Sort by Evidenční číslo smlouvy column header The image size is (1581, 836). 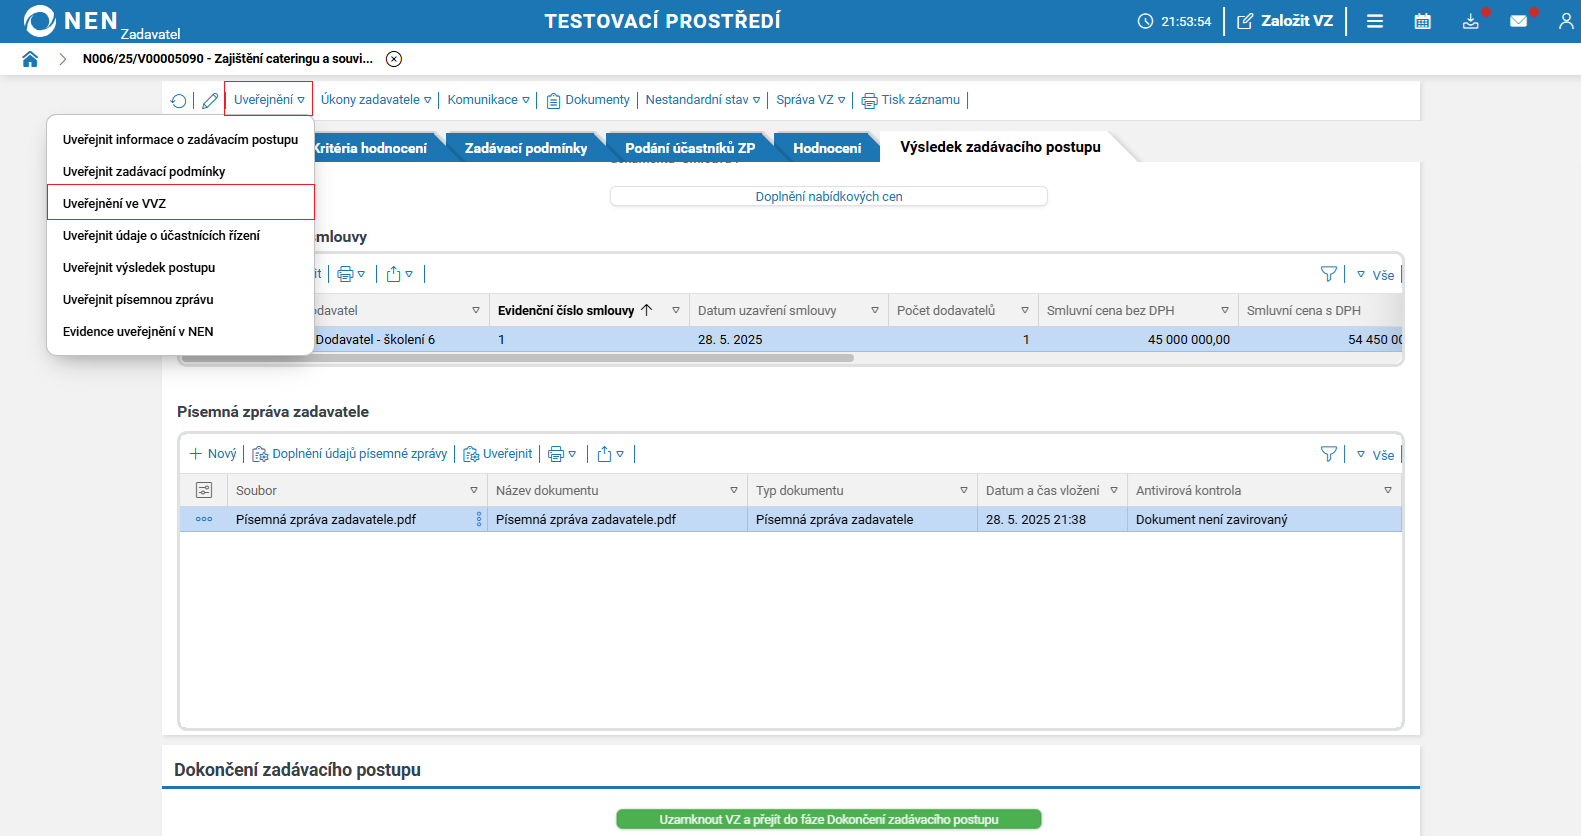click(x=566, y=311)
